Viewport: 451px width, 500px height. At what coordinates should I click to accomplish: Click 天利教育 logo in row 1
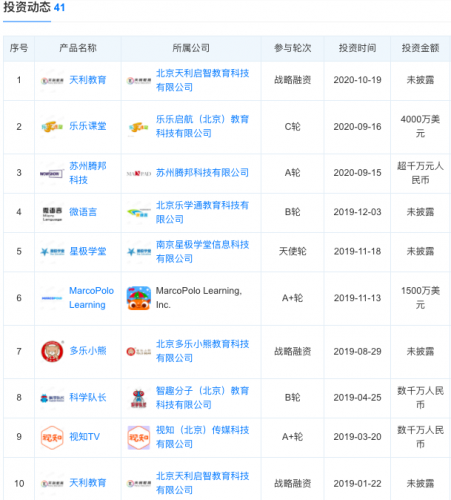(x=52, y=81)
